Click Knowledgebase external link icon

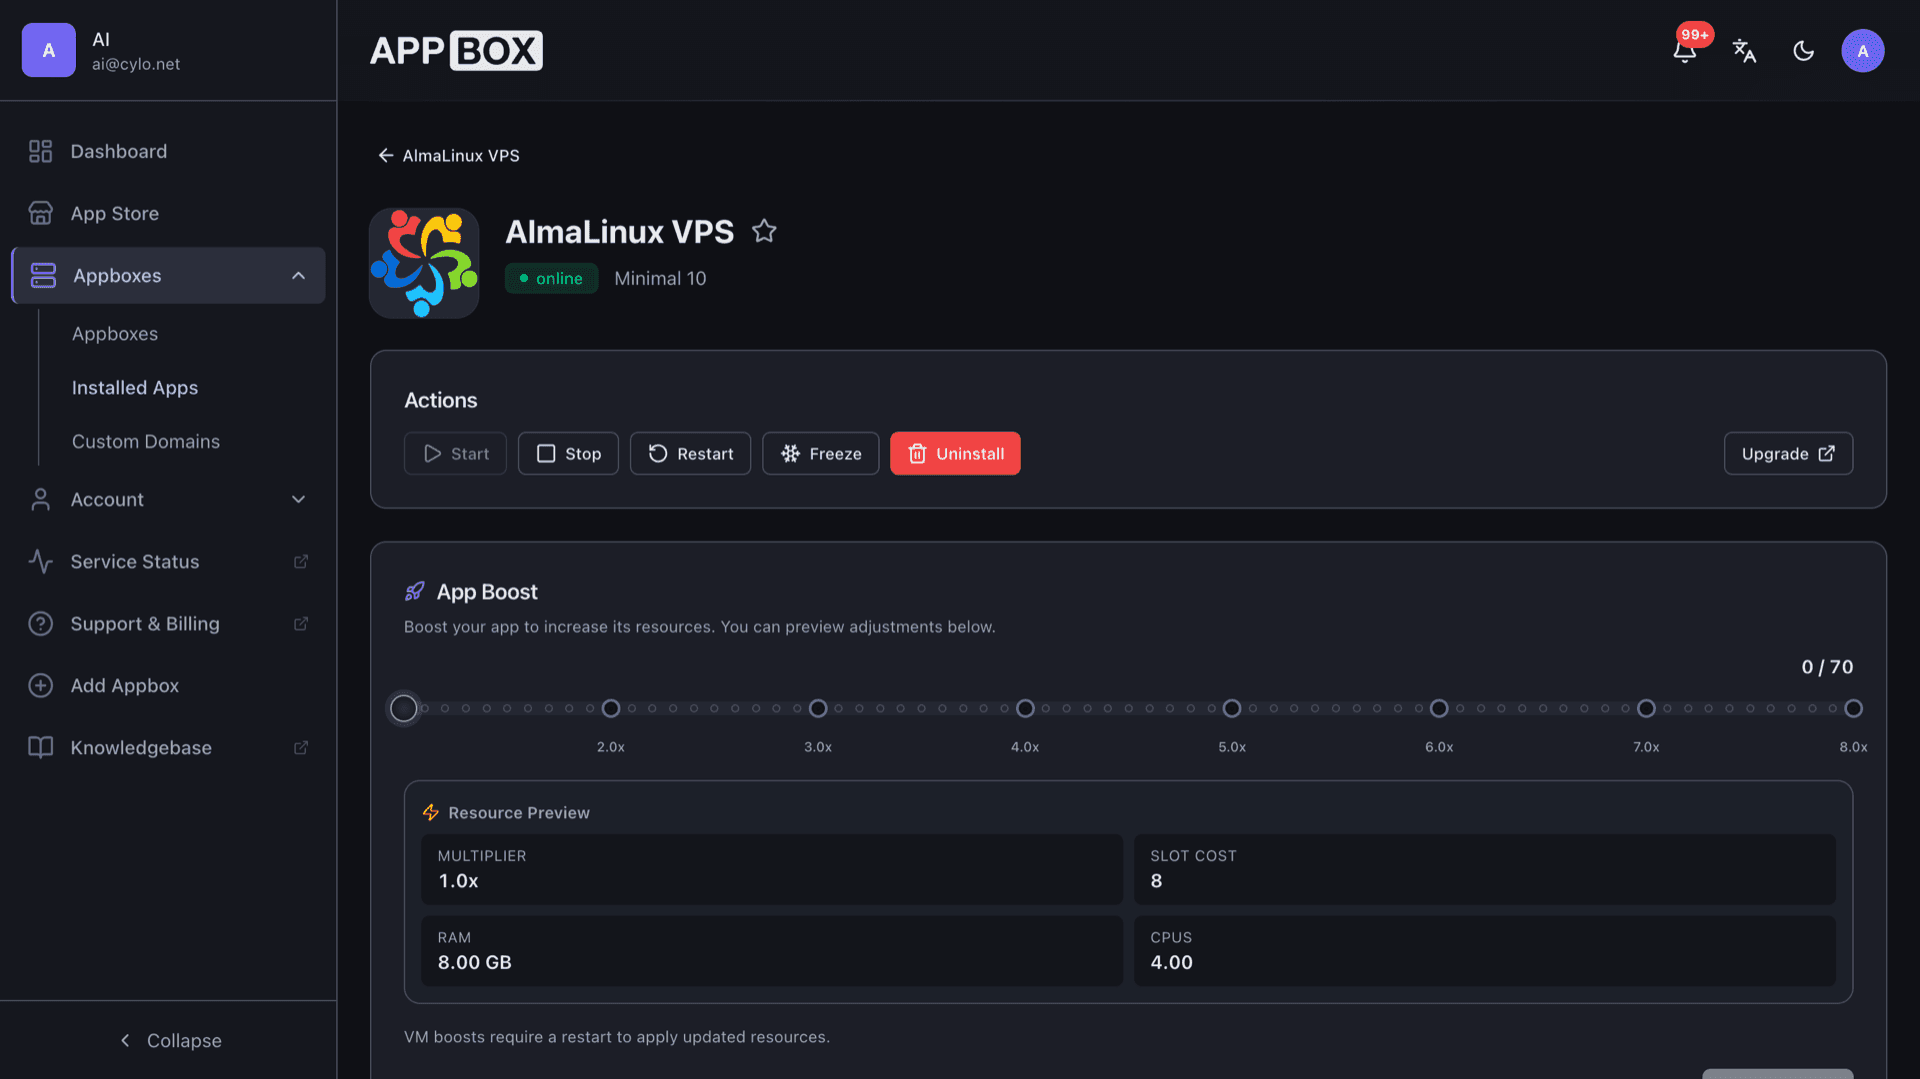(x=300, y=747)
